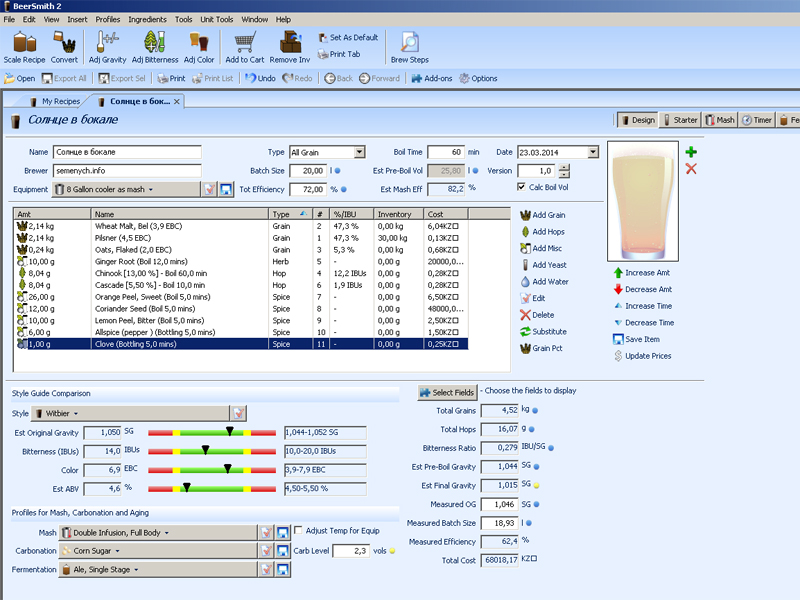Viewport: 800px width, 600px height.
Task: Click Substitute ingredient
Action: pos(543,332)
